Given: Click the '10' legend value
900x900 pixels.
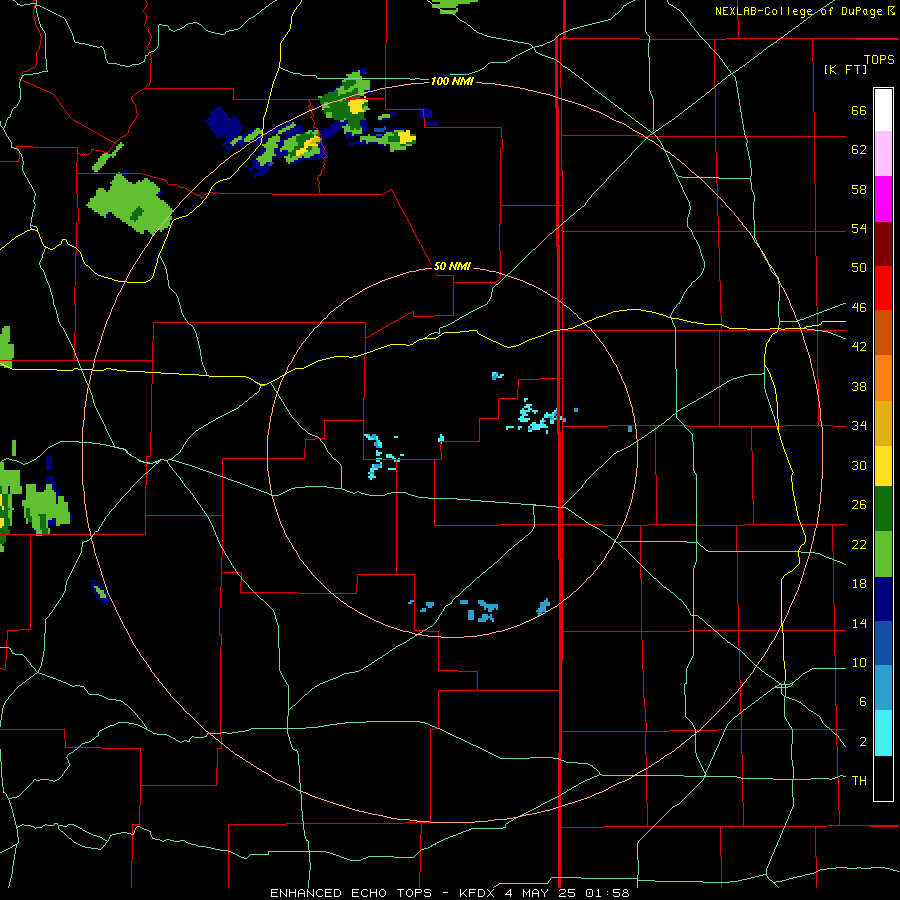Looking at the screenshot, I should [x=859, y=662].
